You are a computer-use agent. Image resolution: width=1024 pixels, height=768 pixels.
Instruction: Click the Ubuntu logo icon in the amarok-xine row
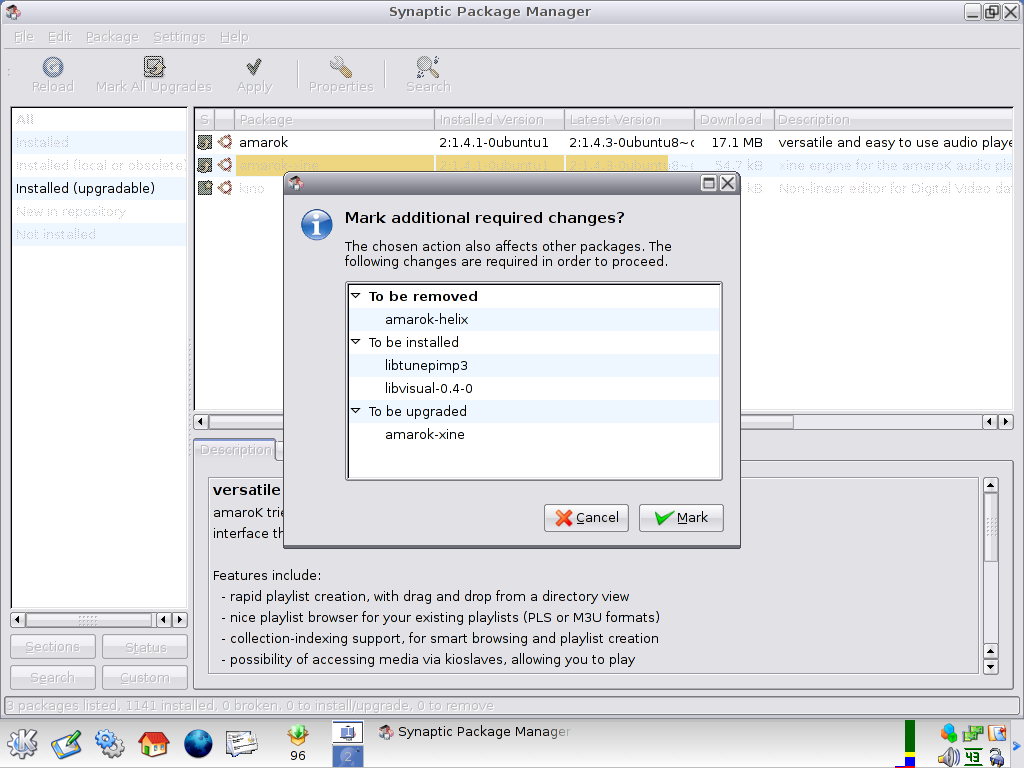[x=225, y=165]
